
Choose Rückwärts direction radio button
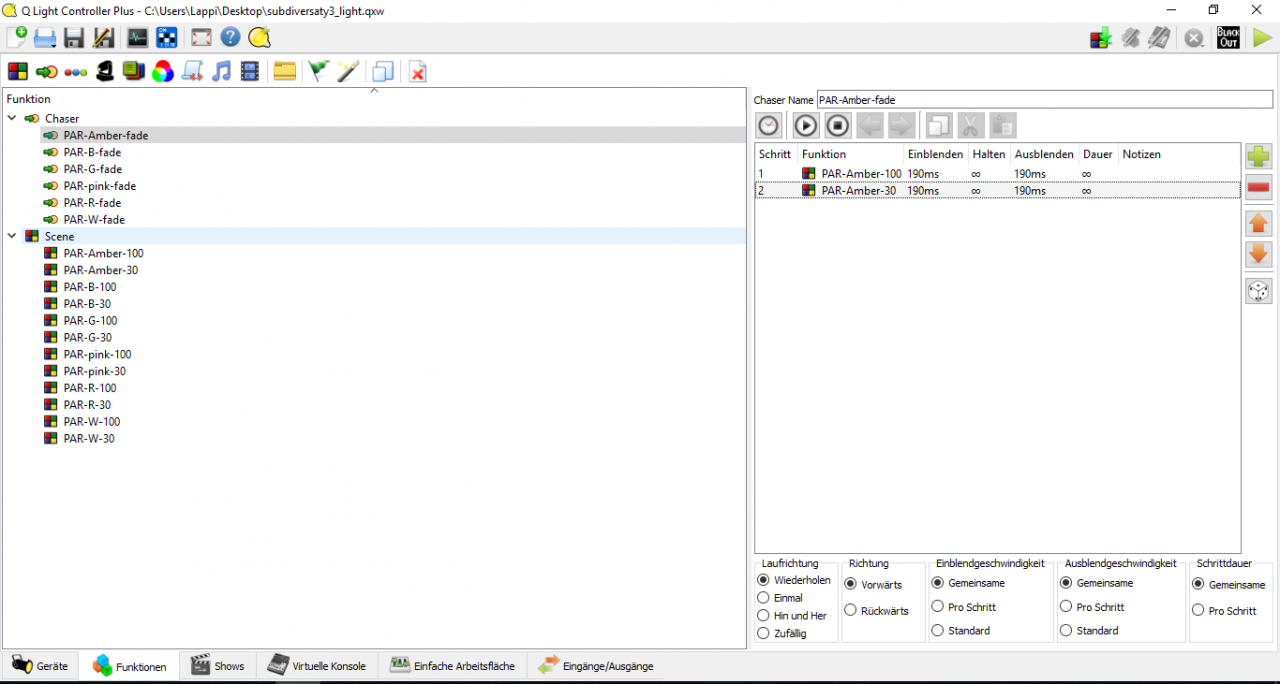coord(851,610)
